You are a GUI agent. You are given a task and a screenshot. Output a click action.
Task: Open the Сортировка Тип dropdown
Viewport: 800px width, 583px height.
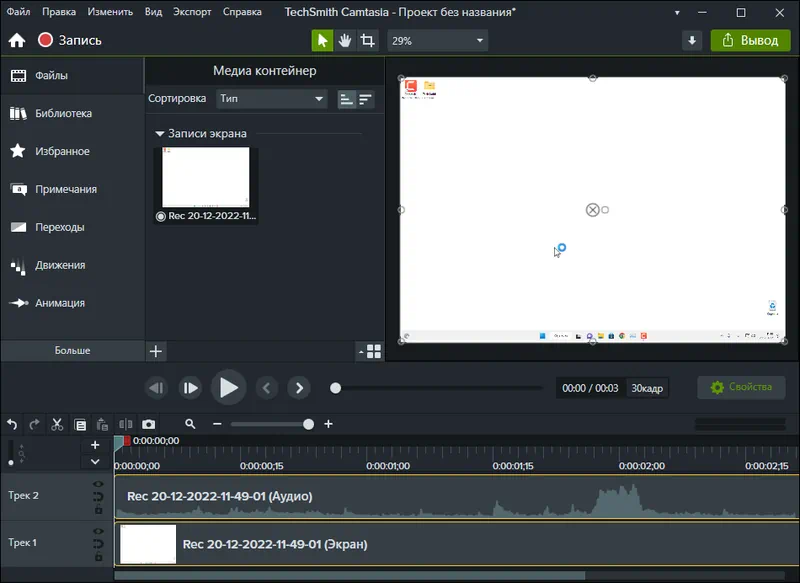271,98
